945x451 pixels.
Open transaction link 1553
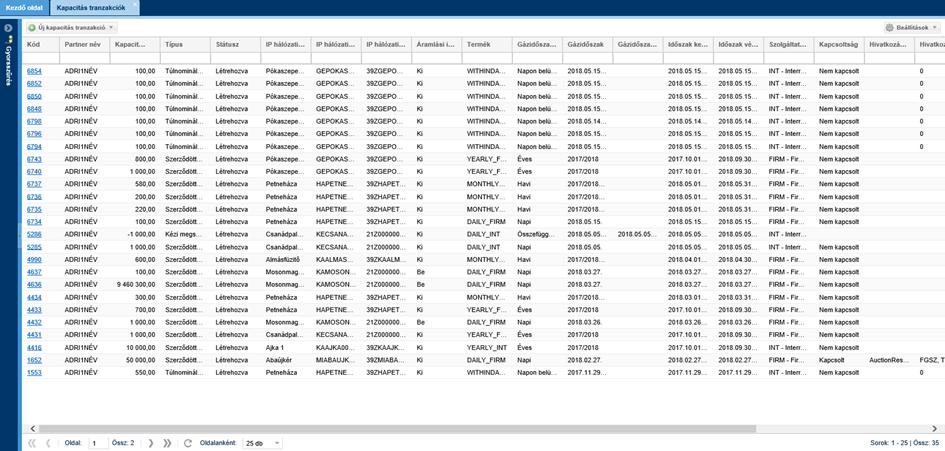tap(34, 372)
